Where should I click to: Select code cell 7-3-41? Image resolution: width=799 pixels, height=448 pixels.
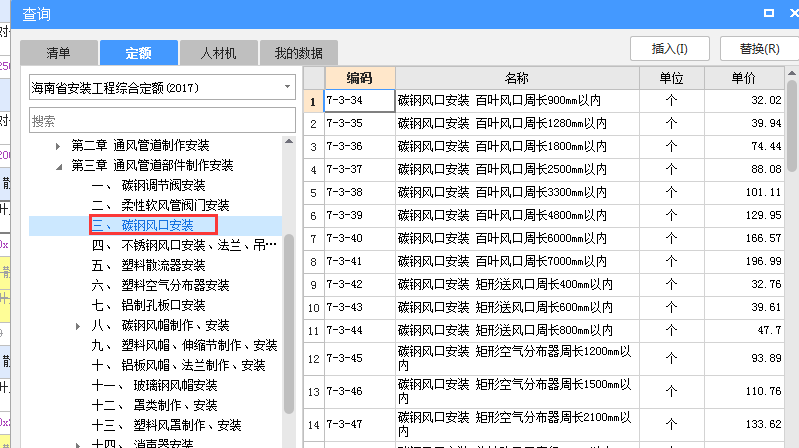[x=360, y=261]
